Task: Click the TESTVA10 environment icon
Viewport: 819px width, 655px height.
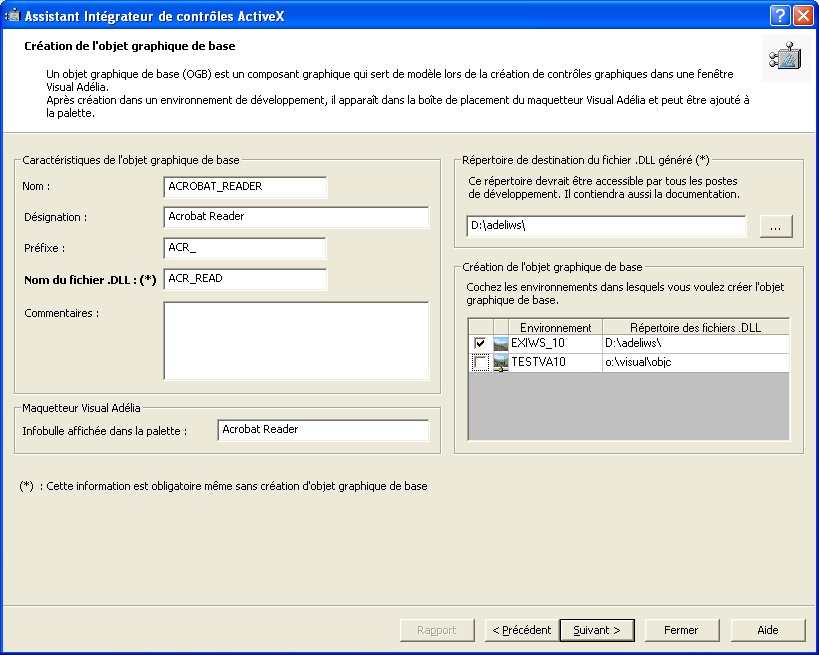Action: [x=500, y=362]
